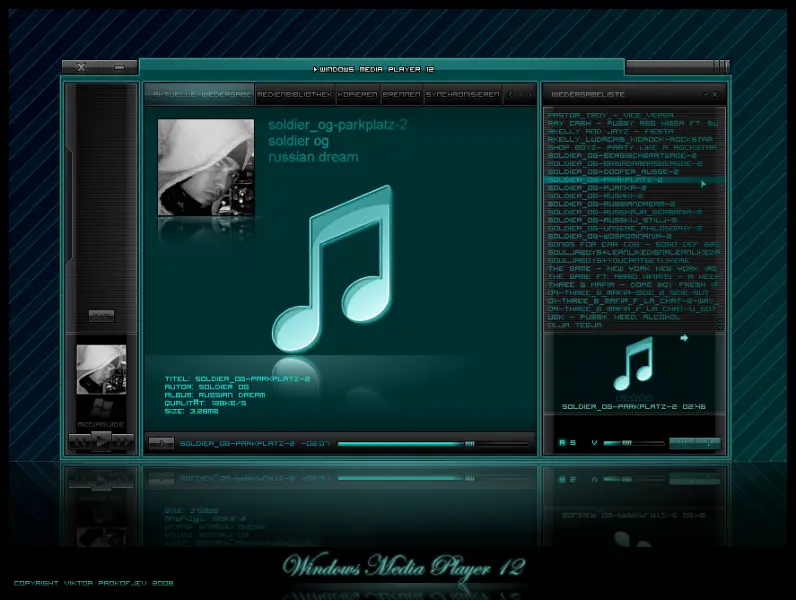Click the 'Size: 3.28MB' info line
The image size is (796, 600).
pos(191,411)
